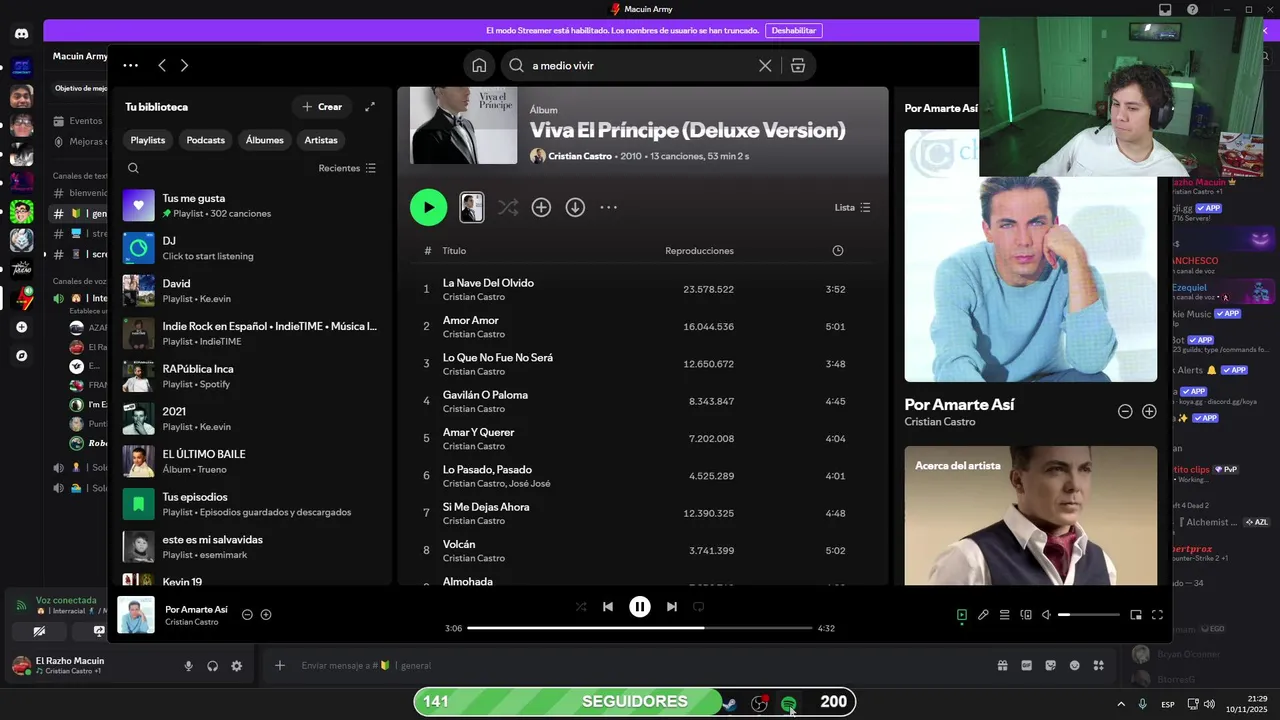
Task: Open Tus episodios in library
Action: click(x=250, y=504)
